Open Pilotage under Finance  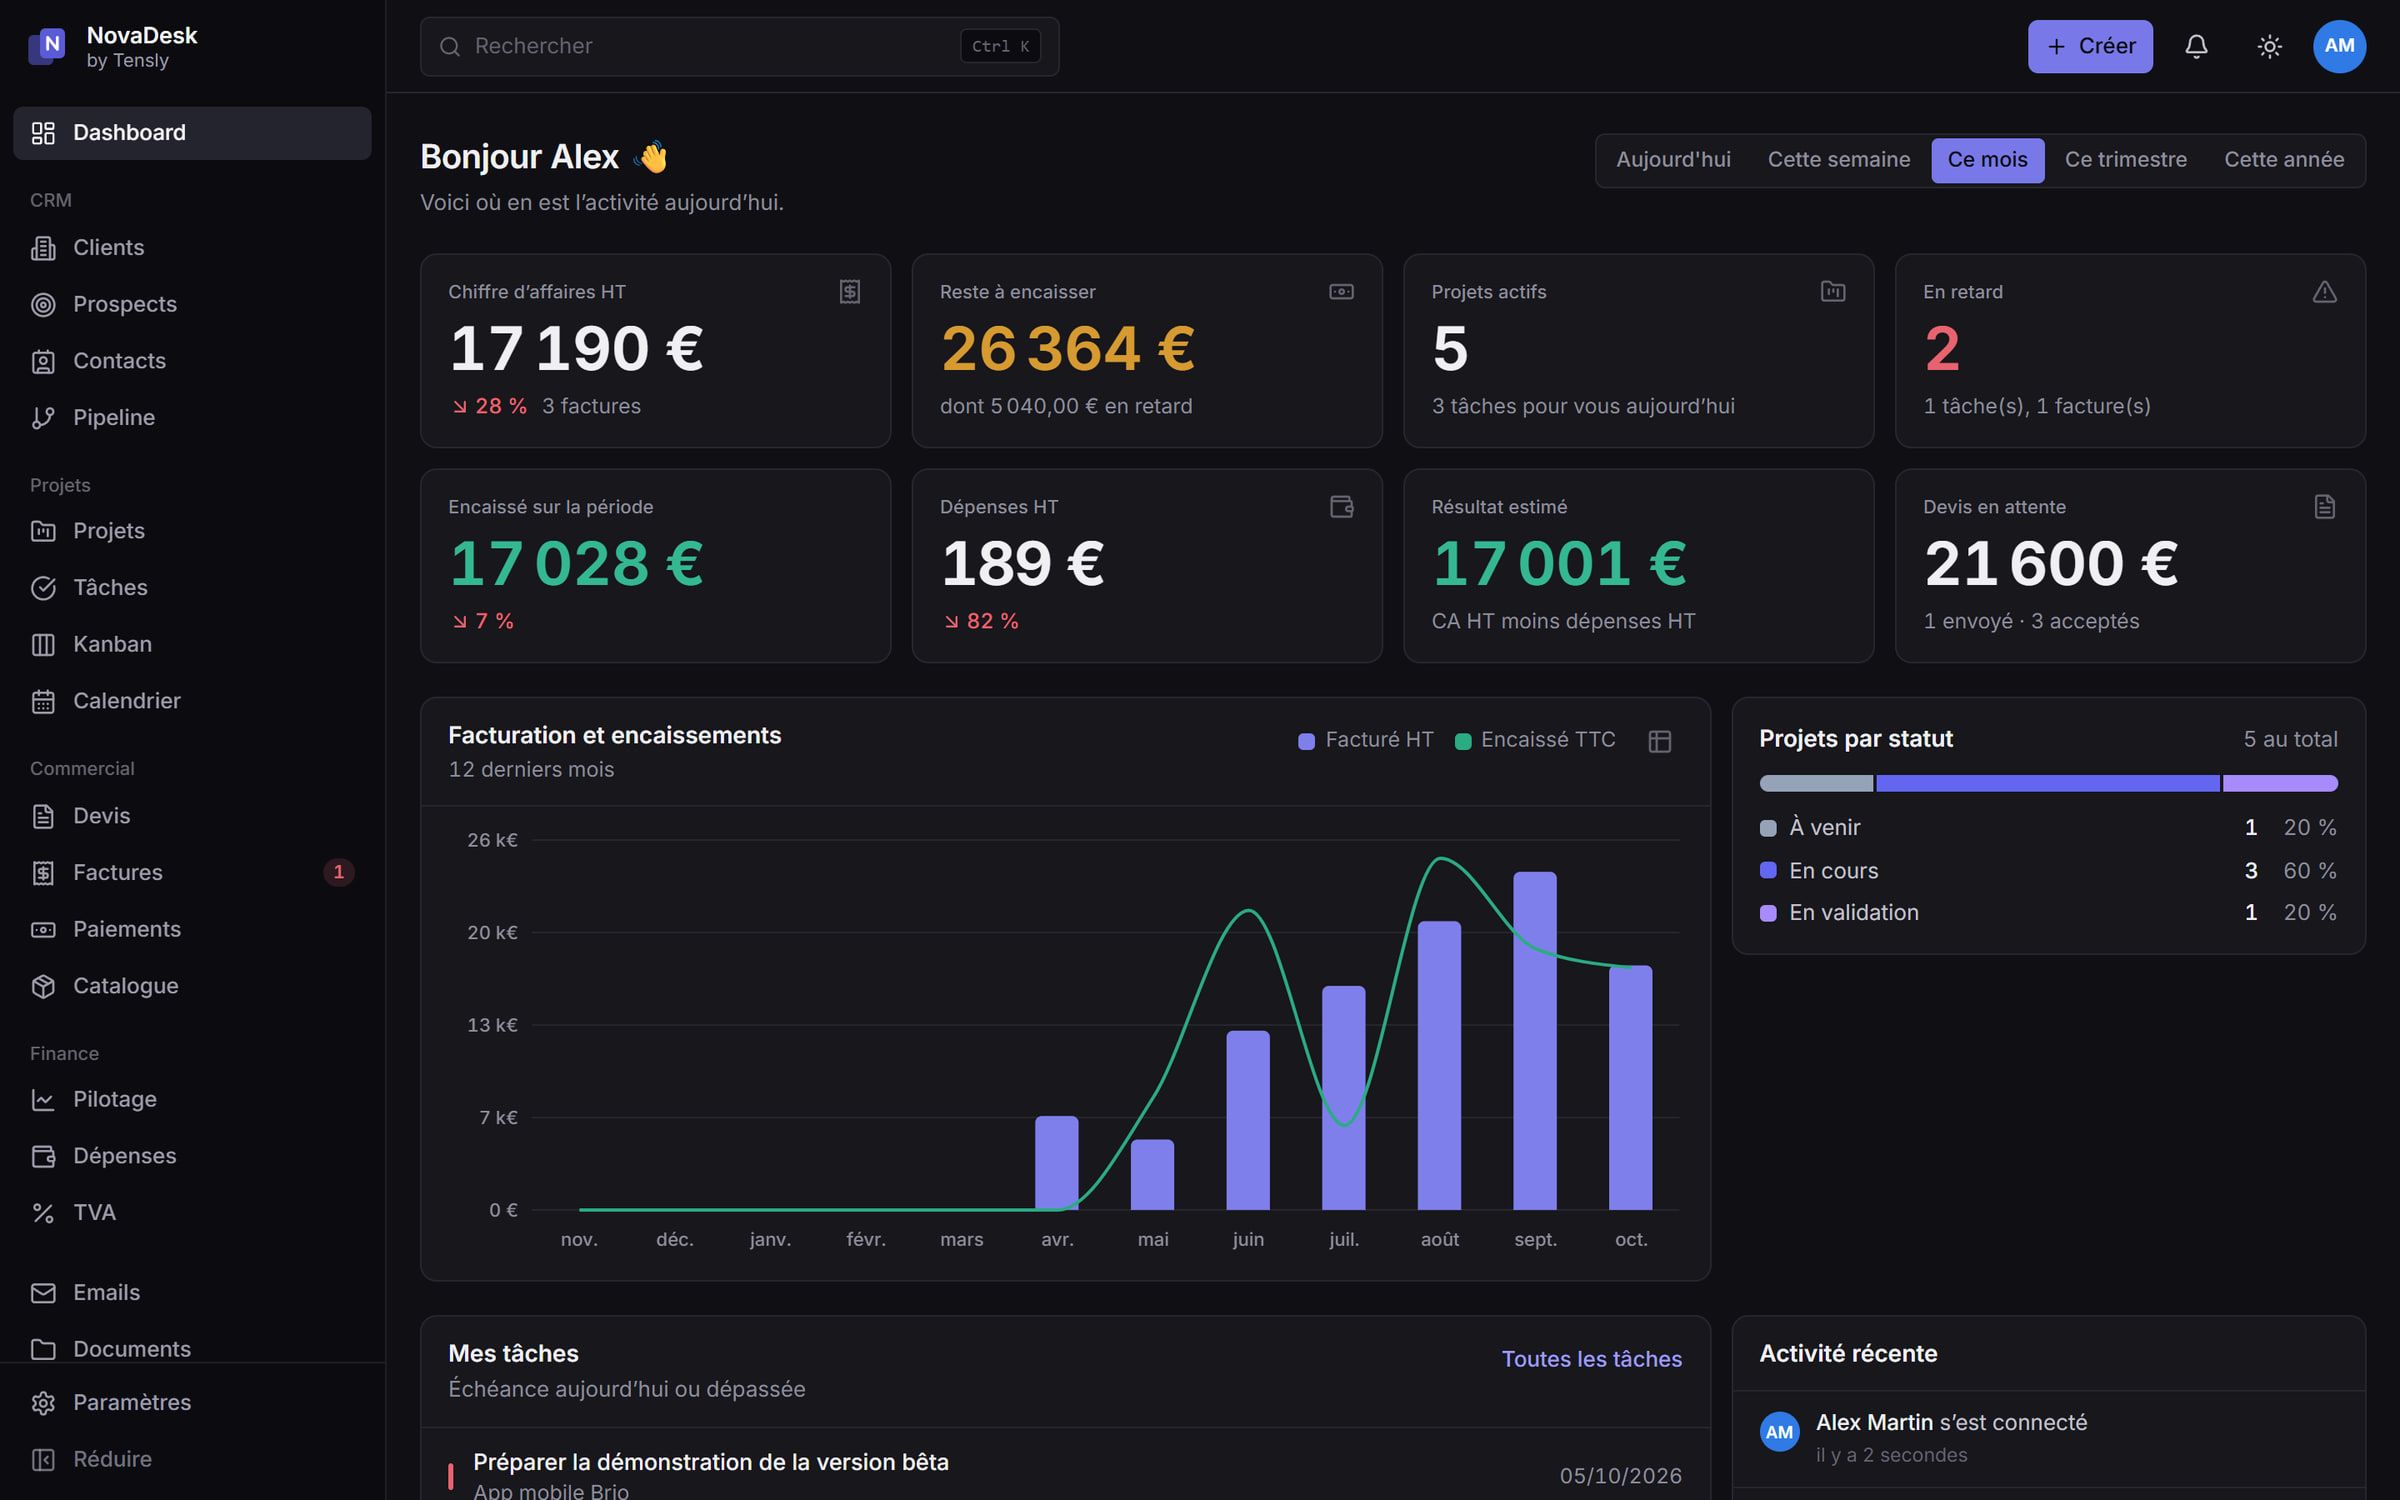click(x=192, y=1099)
